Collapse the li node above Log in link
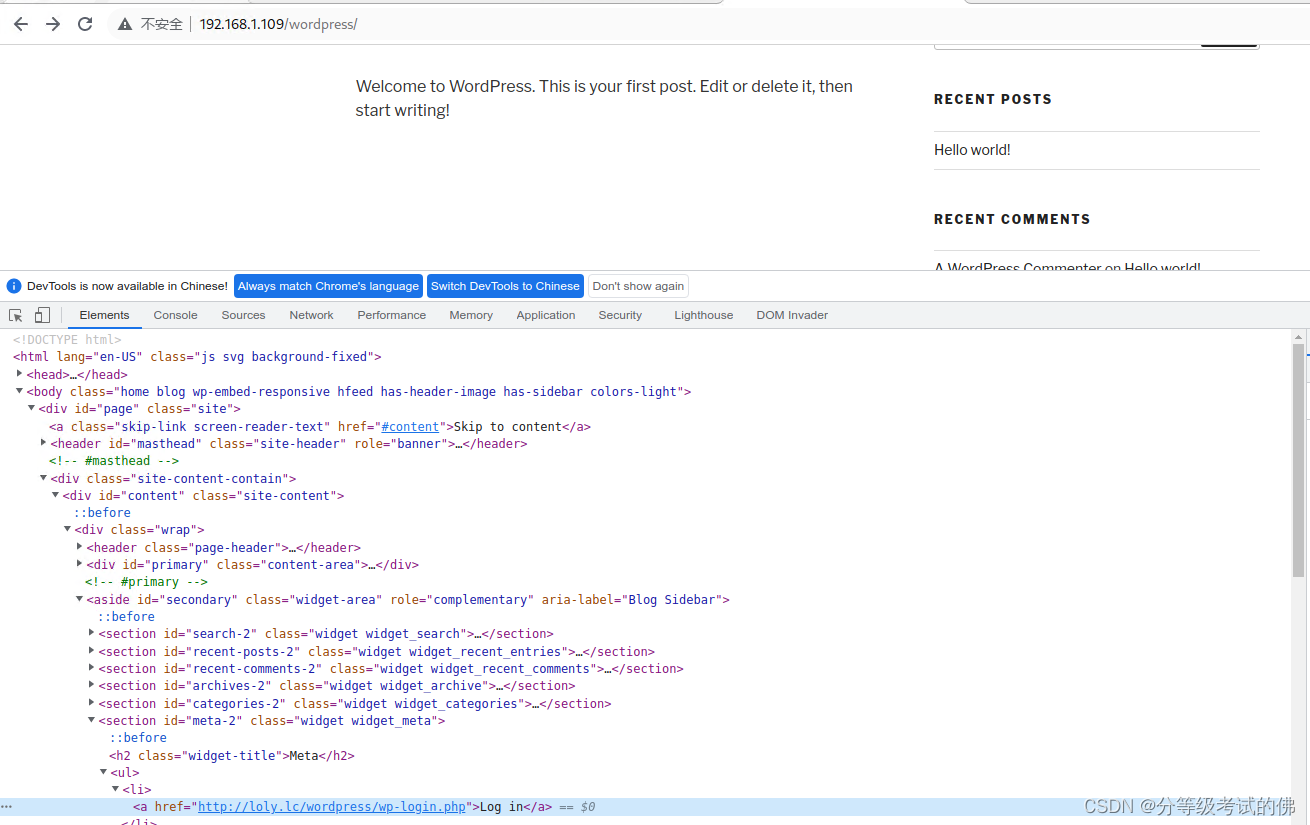The height and width of the screenshot is (825, 1310). point(116,789)
